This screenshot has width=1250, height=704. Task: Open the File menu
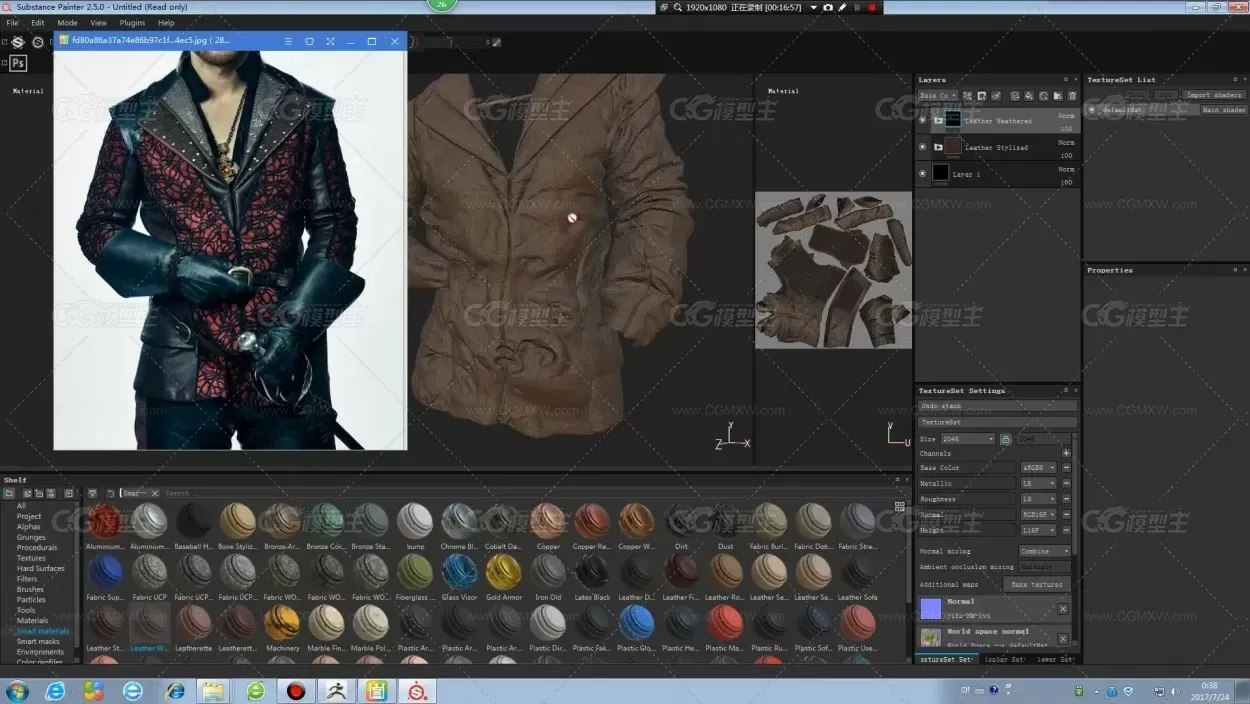12,22
